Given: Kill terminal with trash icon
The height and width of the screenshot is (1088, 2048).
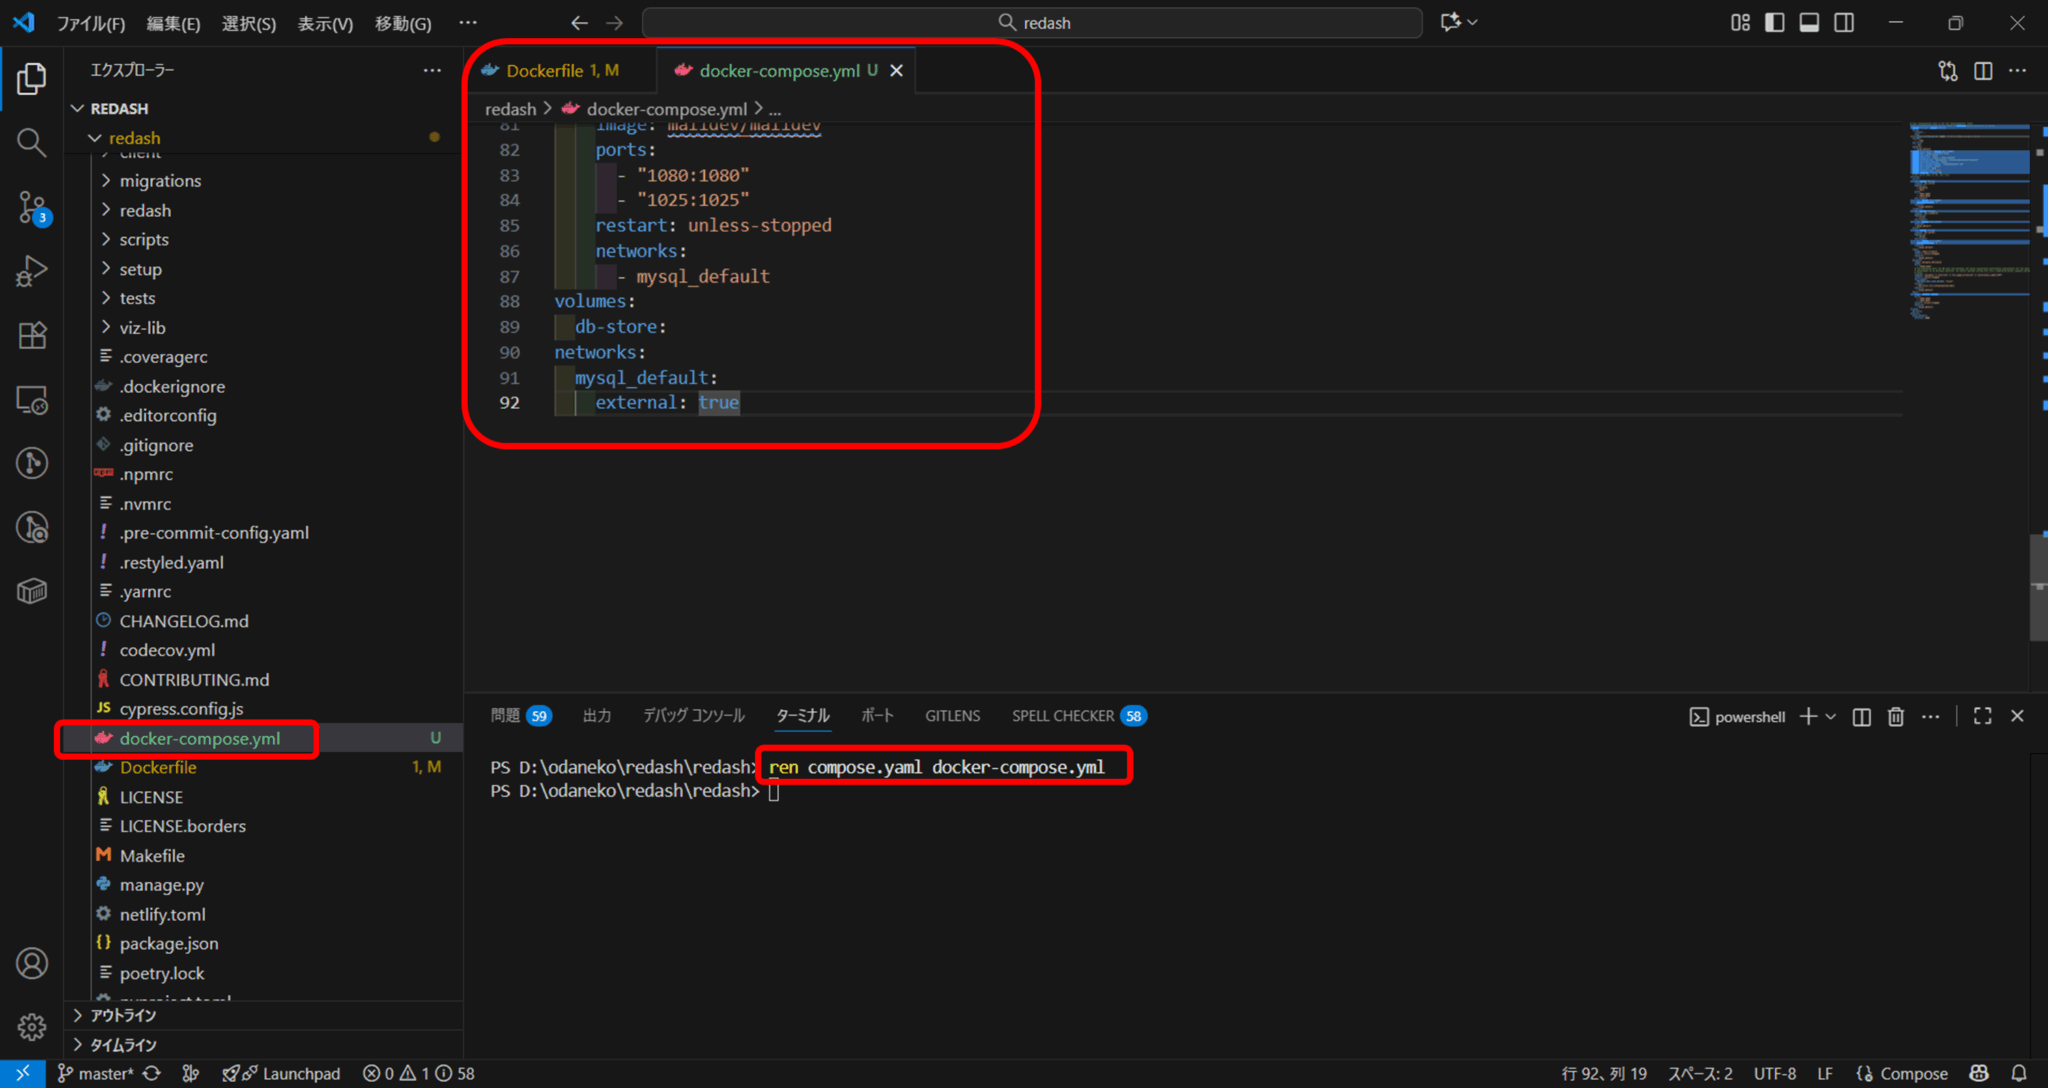Looking at the screenshot, I should click(1895, 716).
